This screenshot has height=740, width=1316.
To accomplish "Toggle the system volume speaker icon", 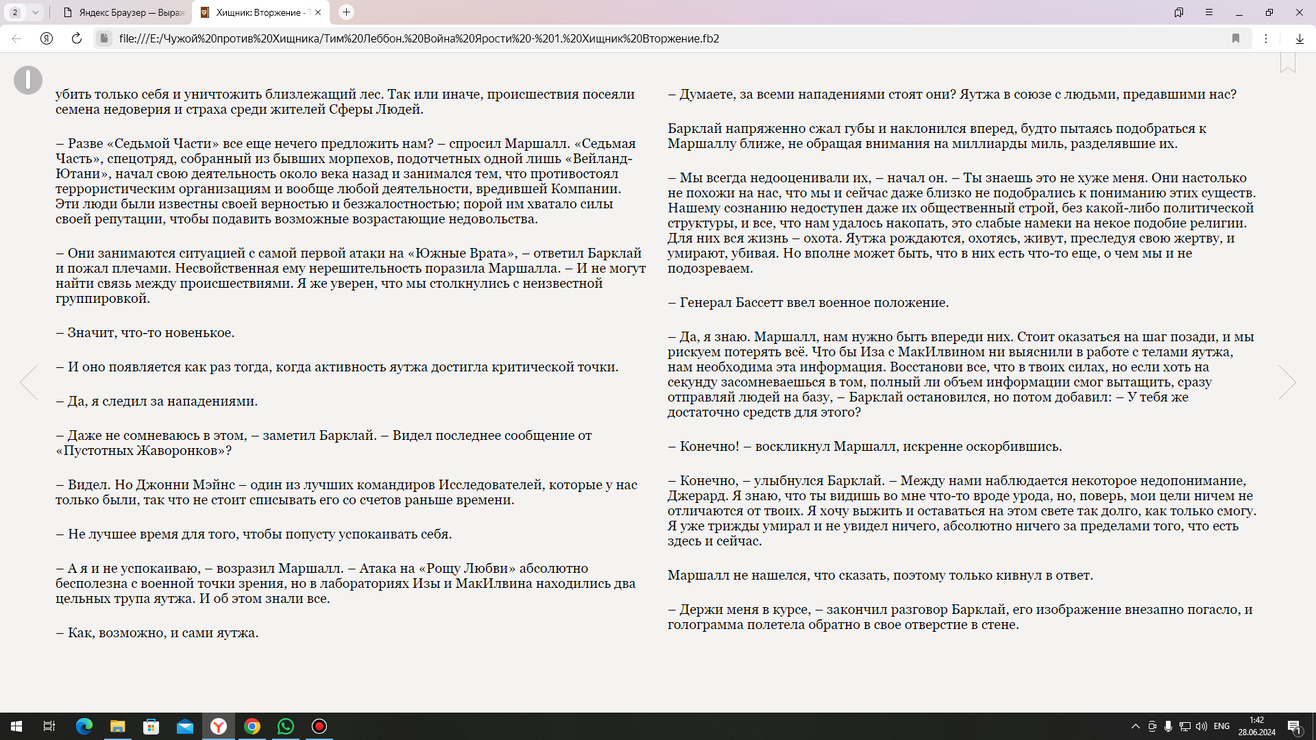I will click(1202, 726).
